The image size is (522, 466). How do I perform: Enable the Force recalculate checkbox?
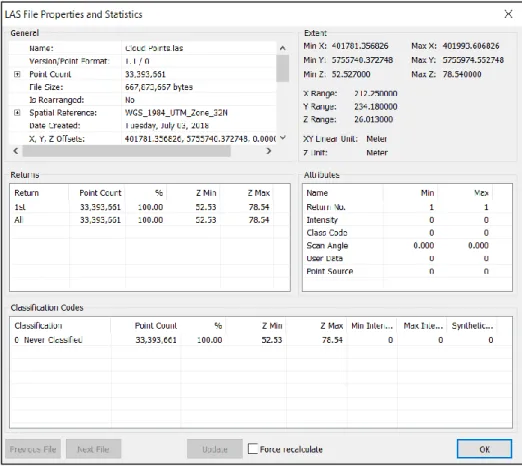coord(253,449)
